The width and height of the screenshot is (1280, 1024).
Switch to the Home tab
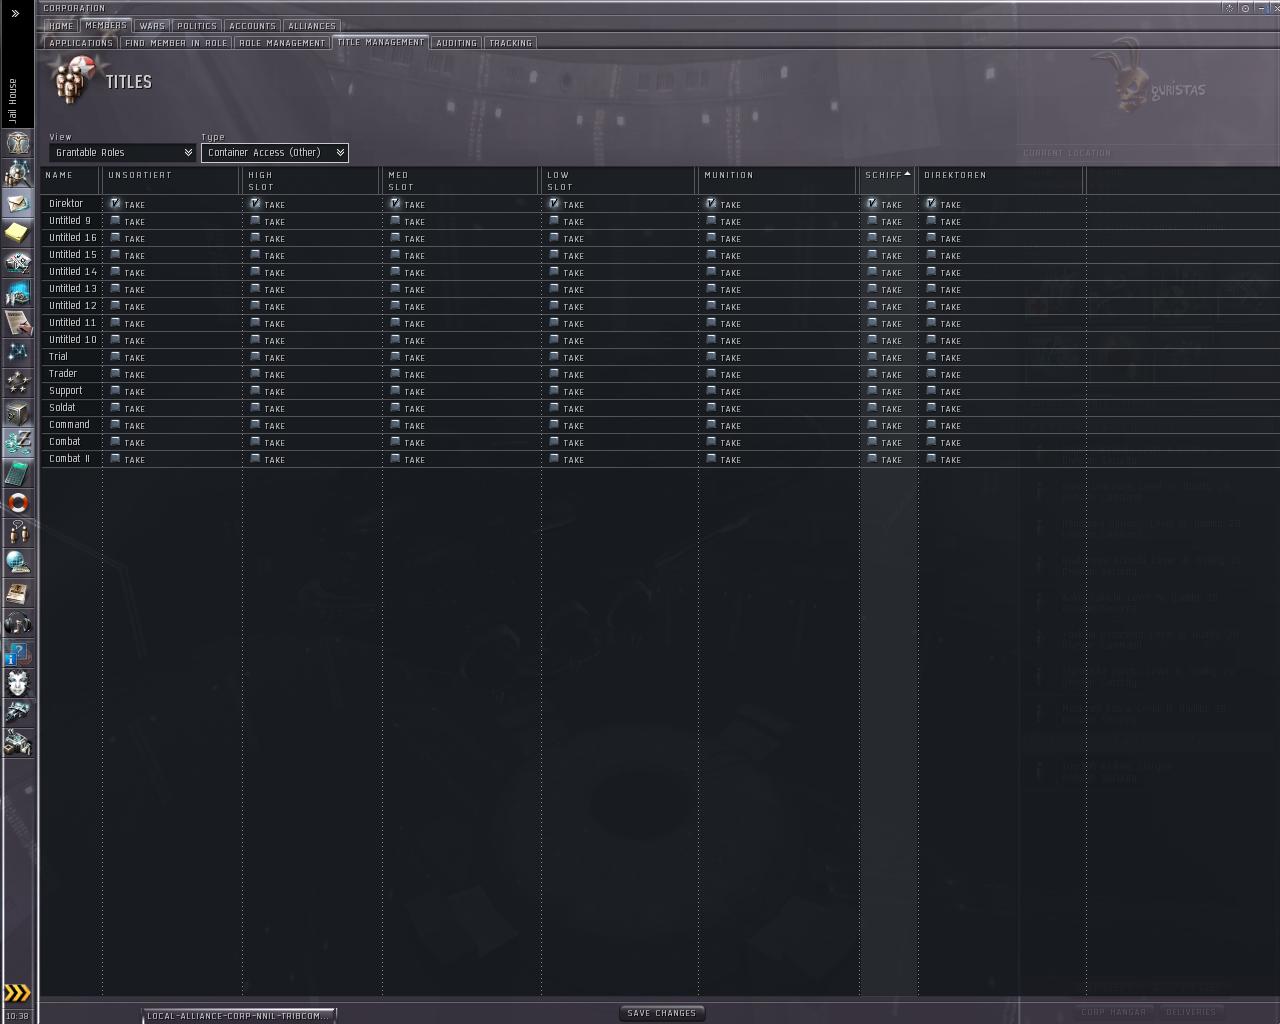coord(61,26)
